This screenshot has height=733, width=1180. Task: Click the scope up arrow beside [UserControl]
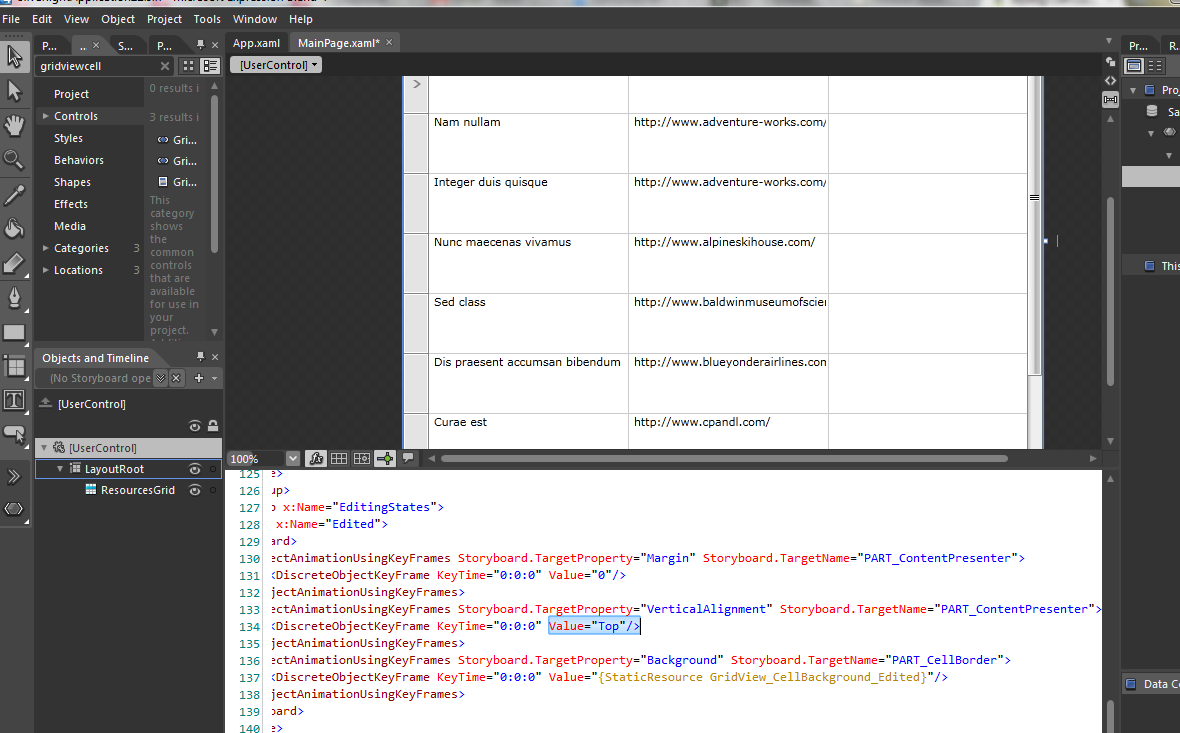[45, 403]
